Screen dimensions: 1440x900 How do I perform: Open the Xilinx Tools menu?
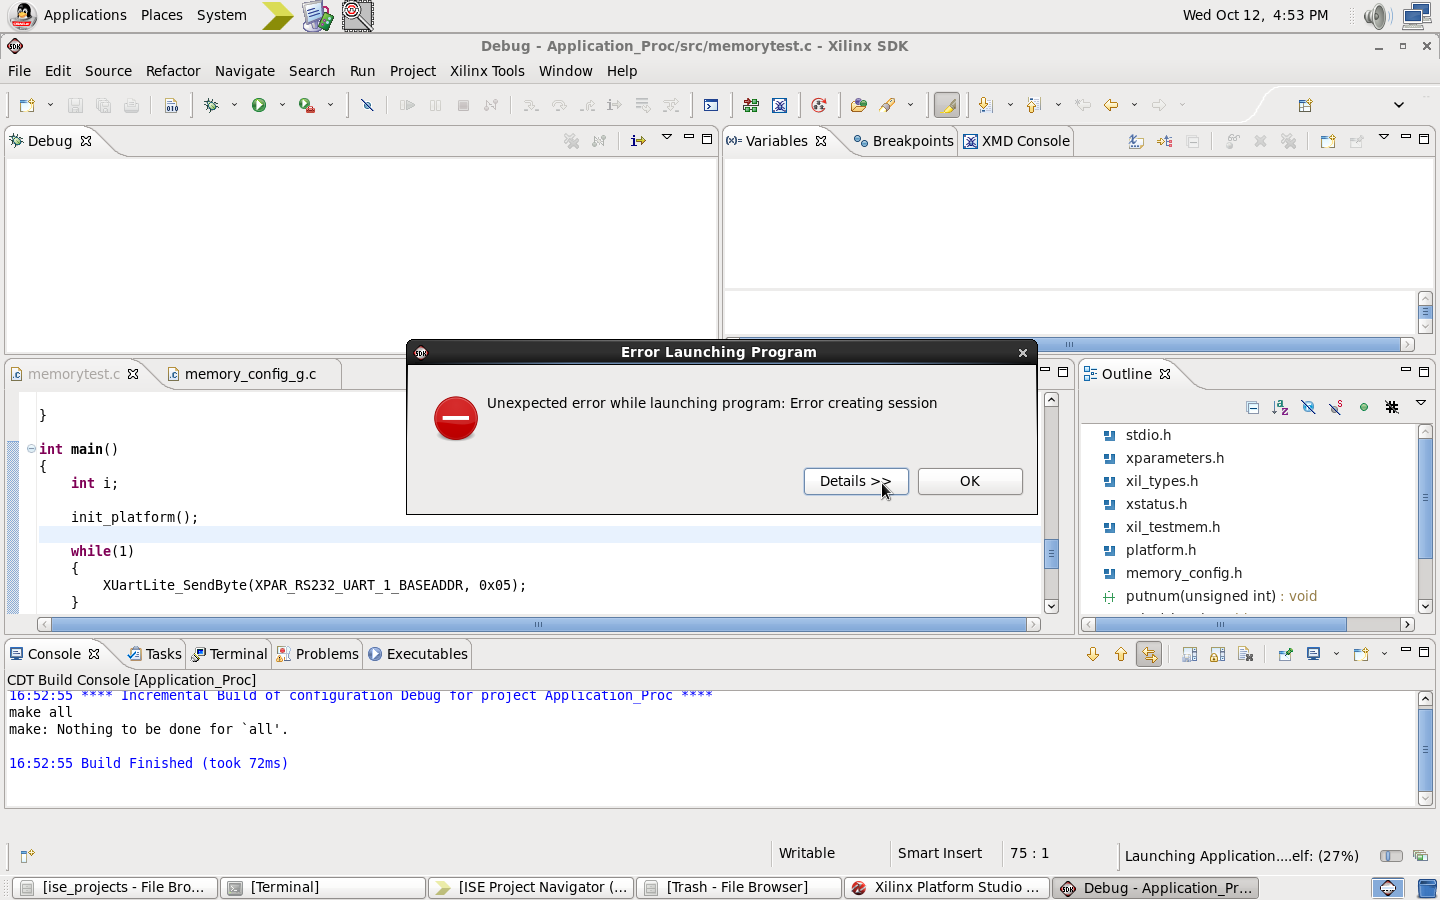(x=487, y=71)
